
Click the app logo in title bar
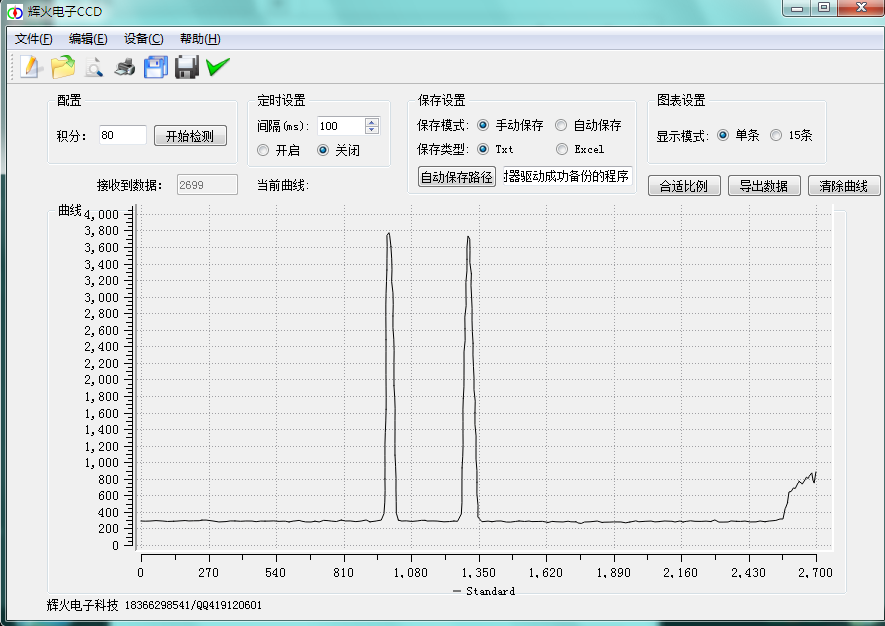click(15, 12)
